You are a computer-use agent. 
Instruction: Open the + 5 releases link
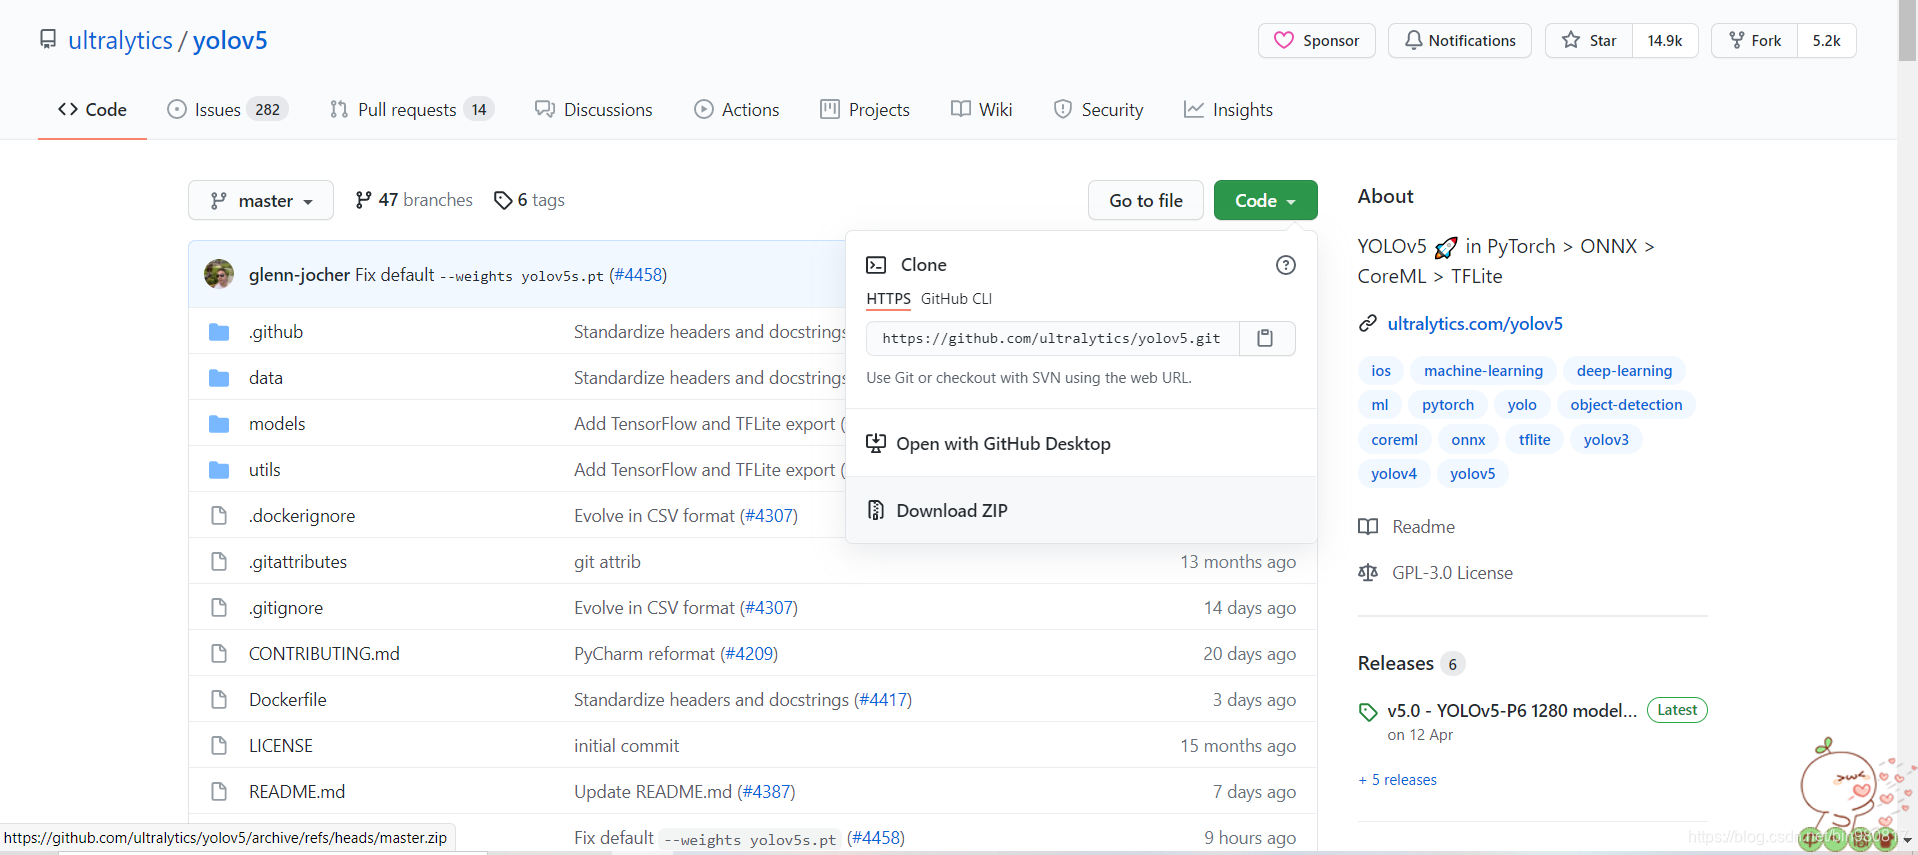click(1397, 780)
